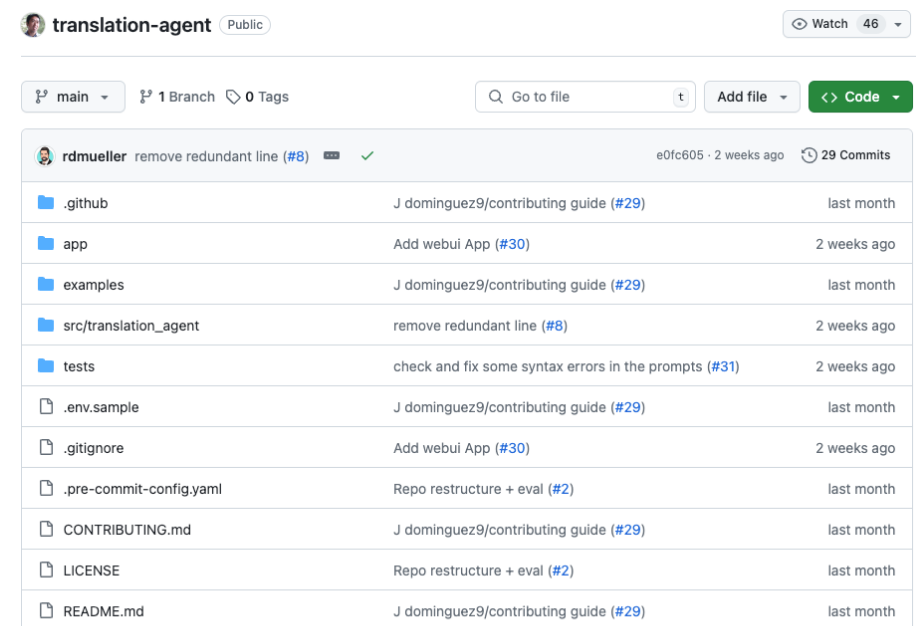Open the Watch notifications dropdown arrow
The height and width of the screenshot is (626, 920).
(x=897, y=24)
